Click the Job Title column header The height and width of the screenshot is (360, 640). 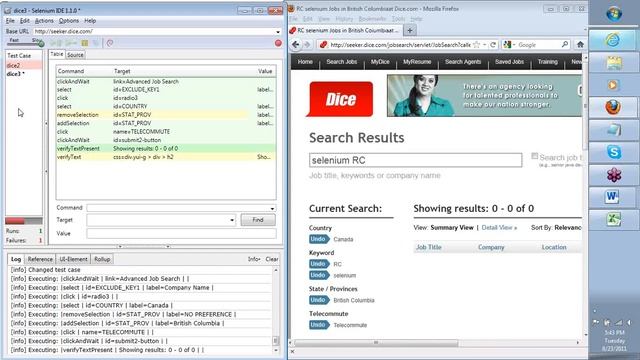click(x=429, y=247)
